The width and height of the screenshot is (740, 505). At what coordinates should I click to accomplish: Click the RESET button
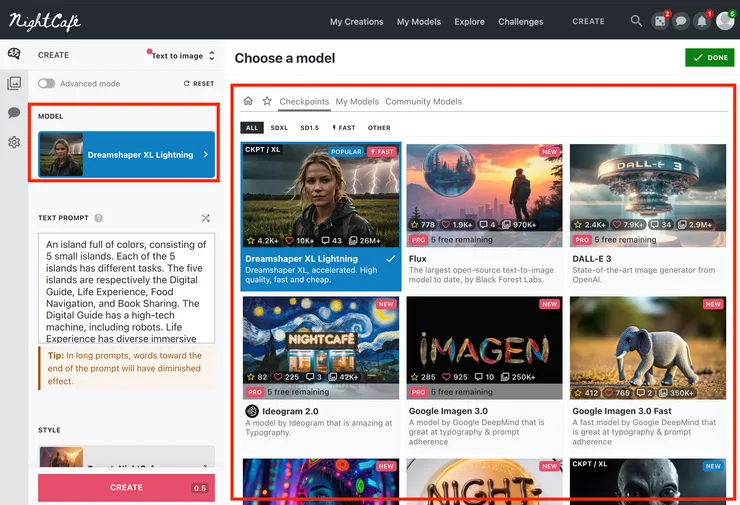pos(199,84)
